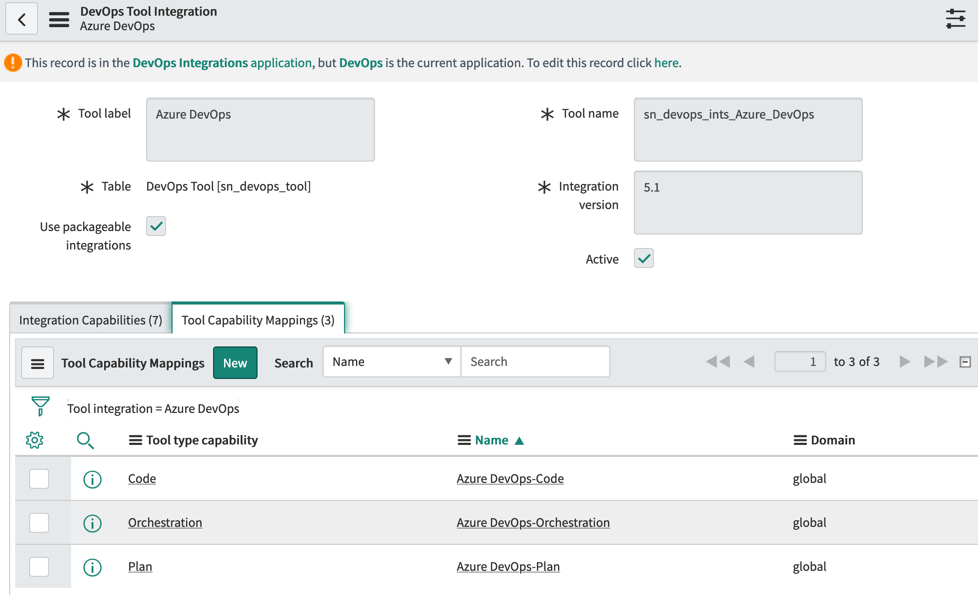Viewport: 978px width, 595px height.
Task: Sort by the Tool type capability header
Action: tap(202, 440)
